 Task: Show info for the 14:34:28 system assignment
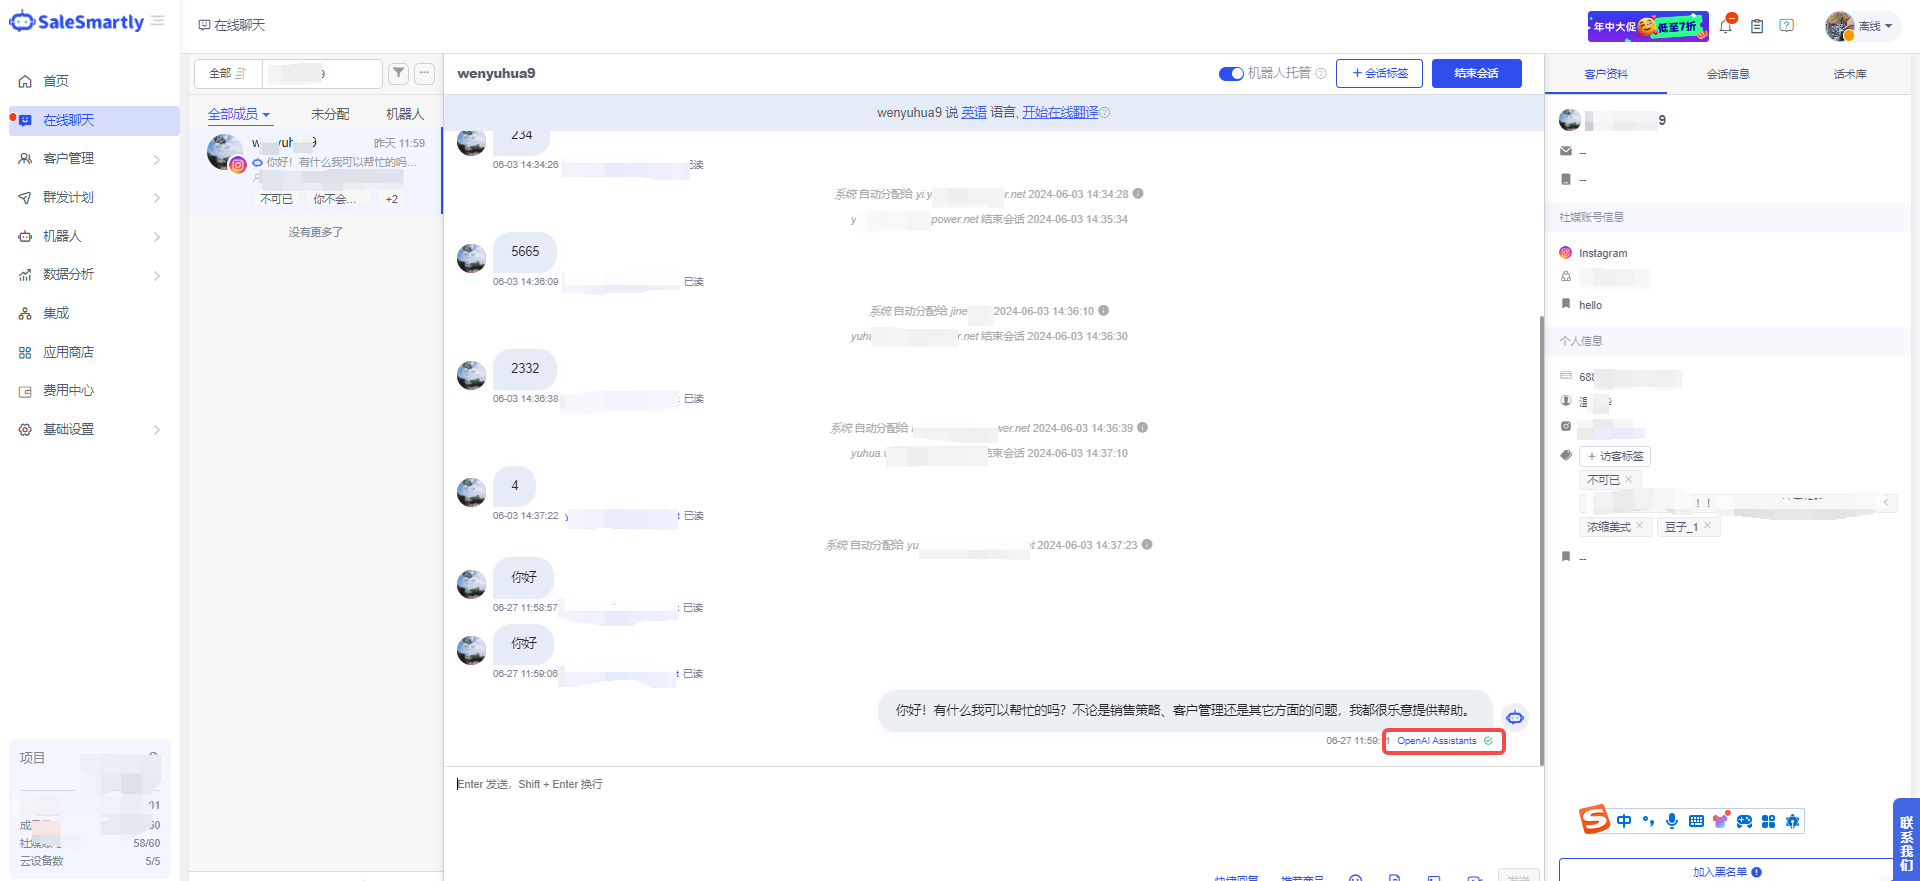point(1138,194)
